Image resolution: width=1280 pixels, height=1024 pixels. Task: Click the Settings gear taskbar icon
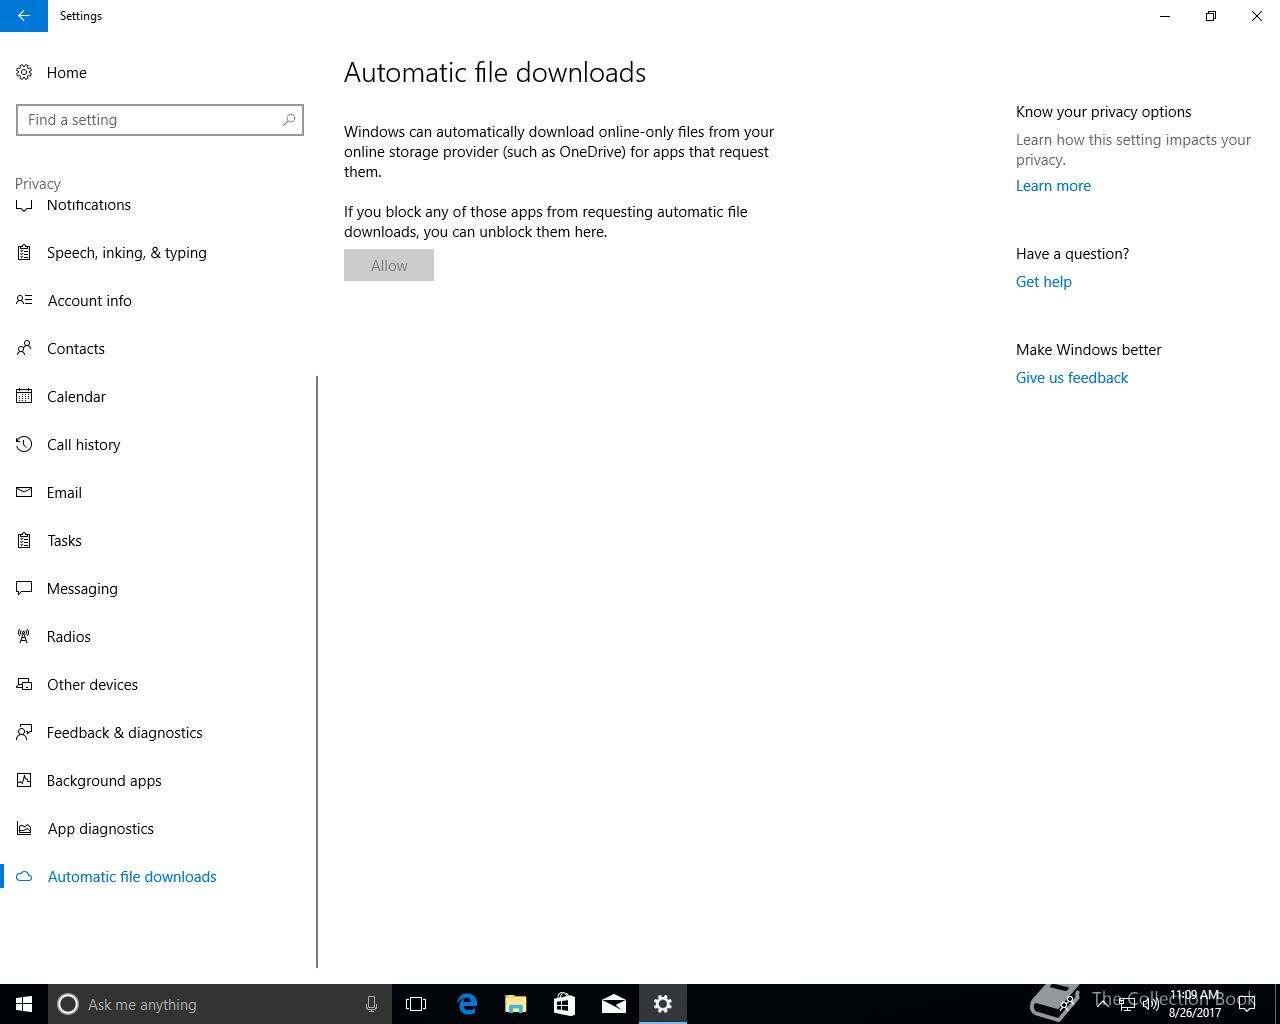click(x=662, y=1004)
